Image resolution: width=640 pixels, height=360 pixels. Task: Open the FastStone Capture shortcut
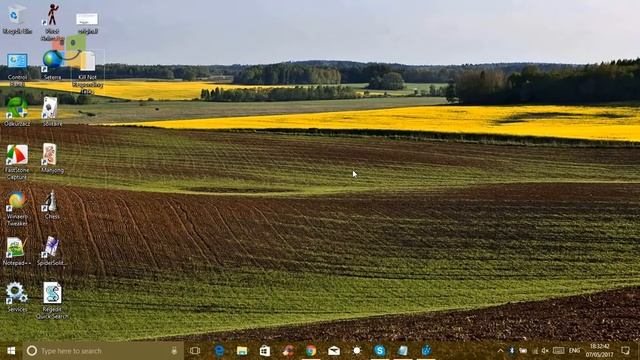(x=17, y=162)
